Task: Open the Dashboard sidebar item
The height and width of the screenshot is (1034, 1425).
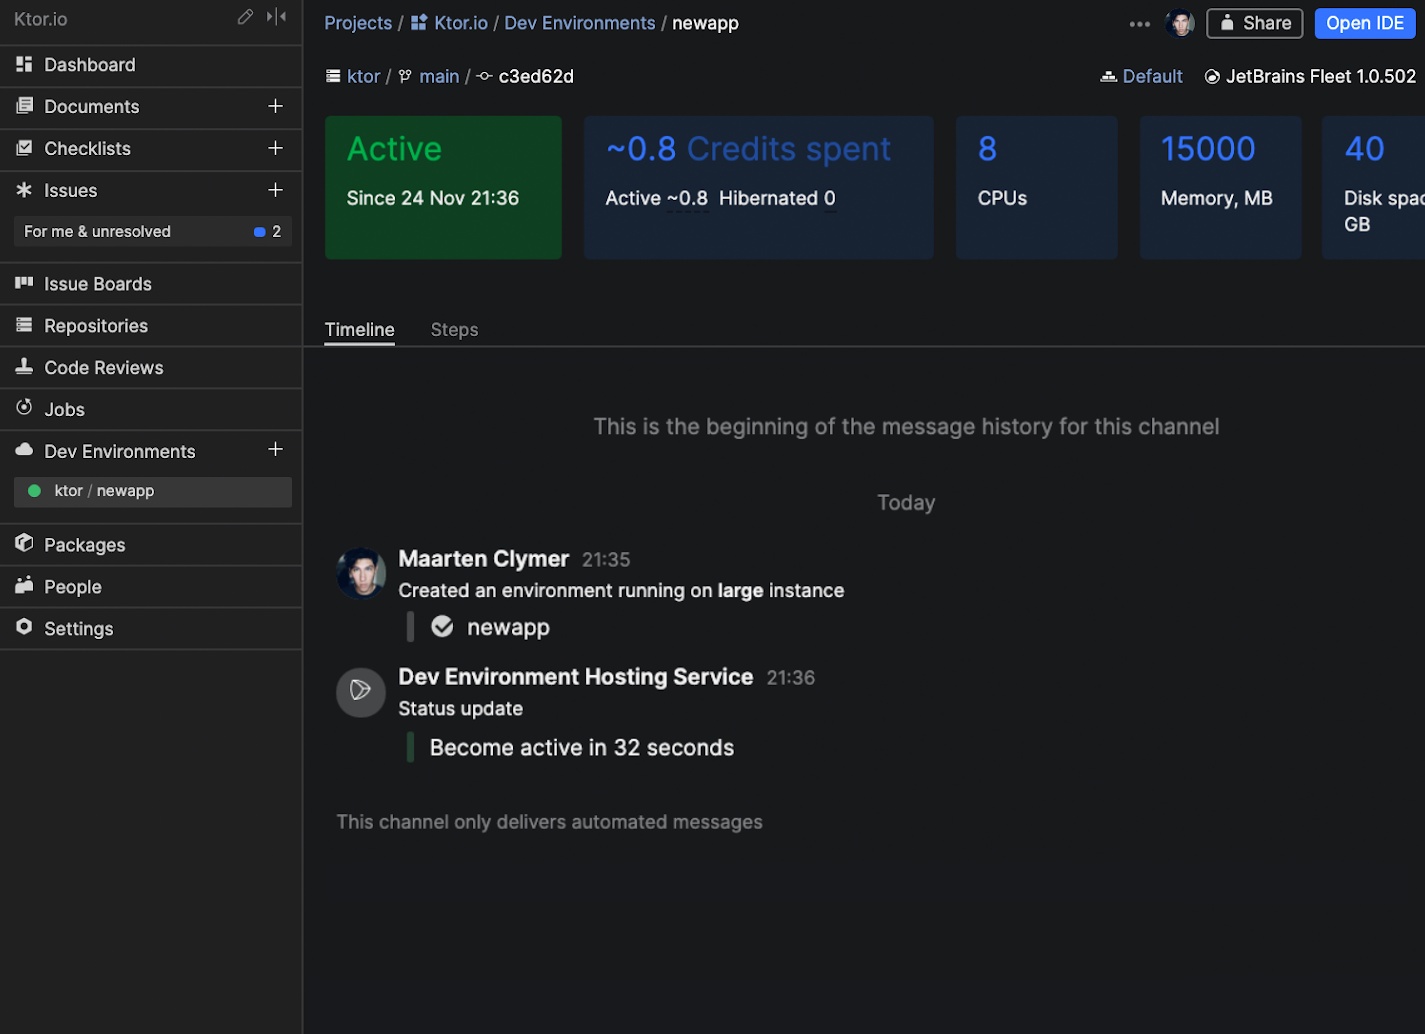Action: [x=151, y=65]
